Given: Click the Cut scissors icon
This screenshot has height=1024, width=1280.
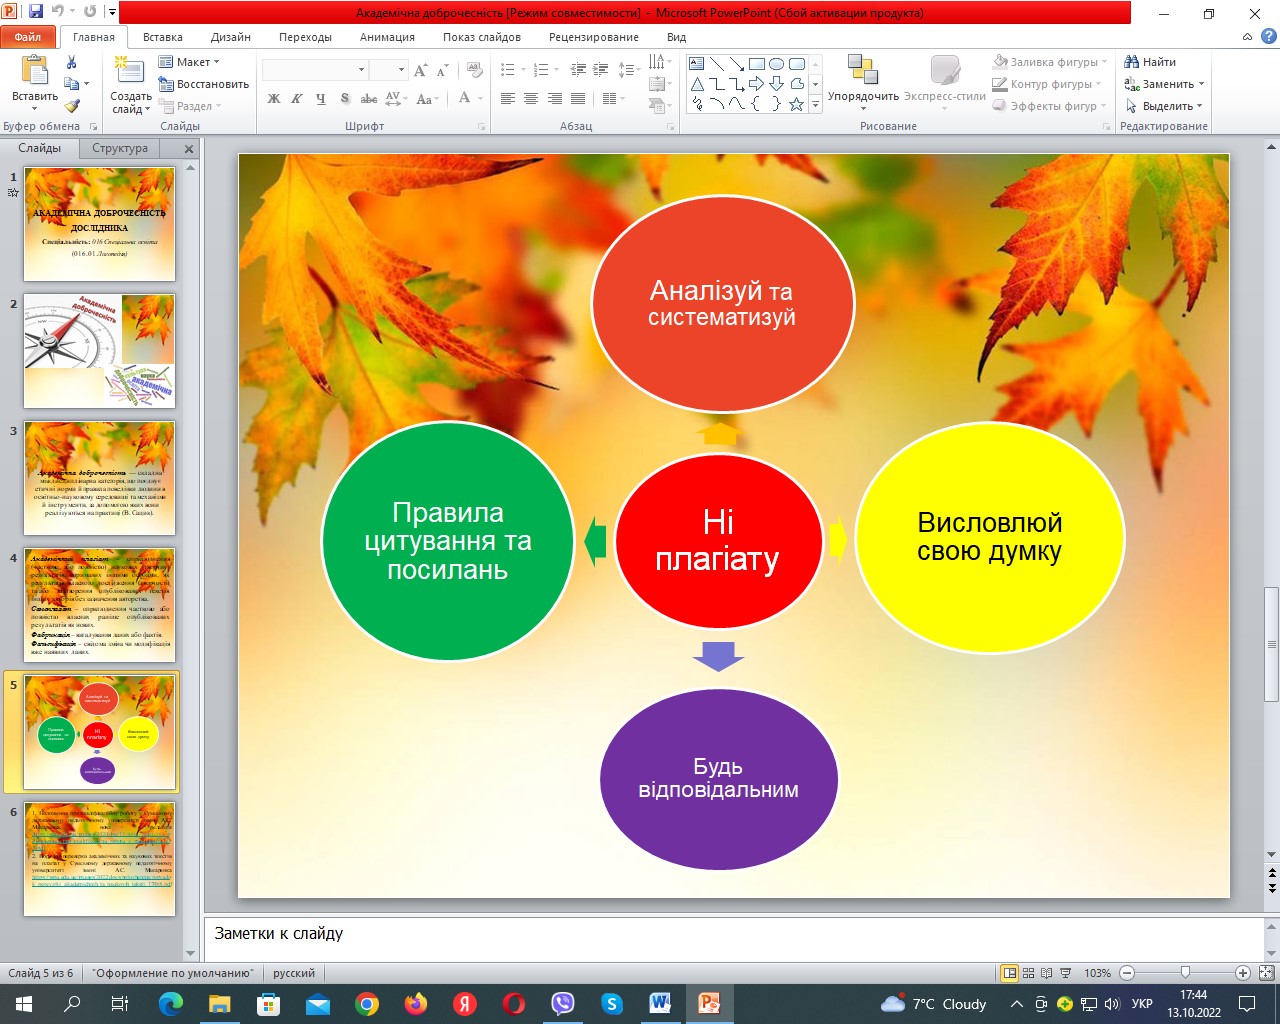Looking at the screenshot, I should pyautogui.click(x=71, y=62).
